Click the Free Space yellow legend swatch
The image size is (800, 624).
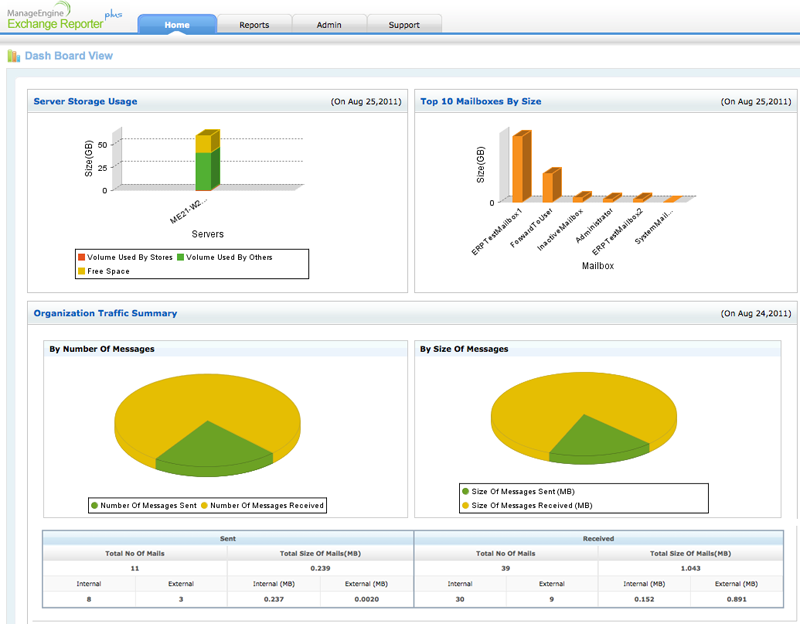coord(81,271)
